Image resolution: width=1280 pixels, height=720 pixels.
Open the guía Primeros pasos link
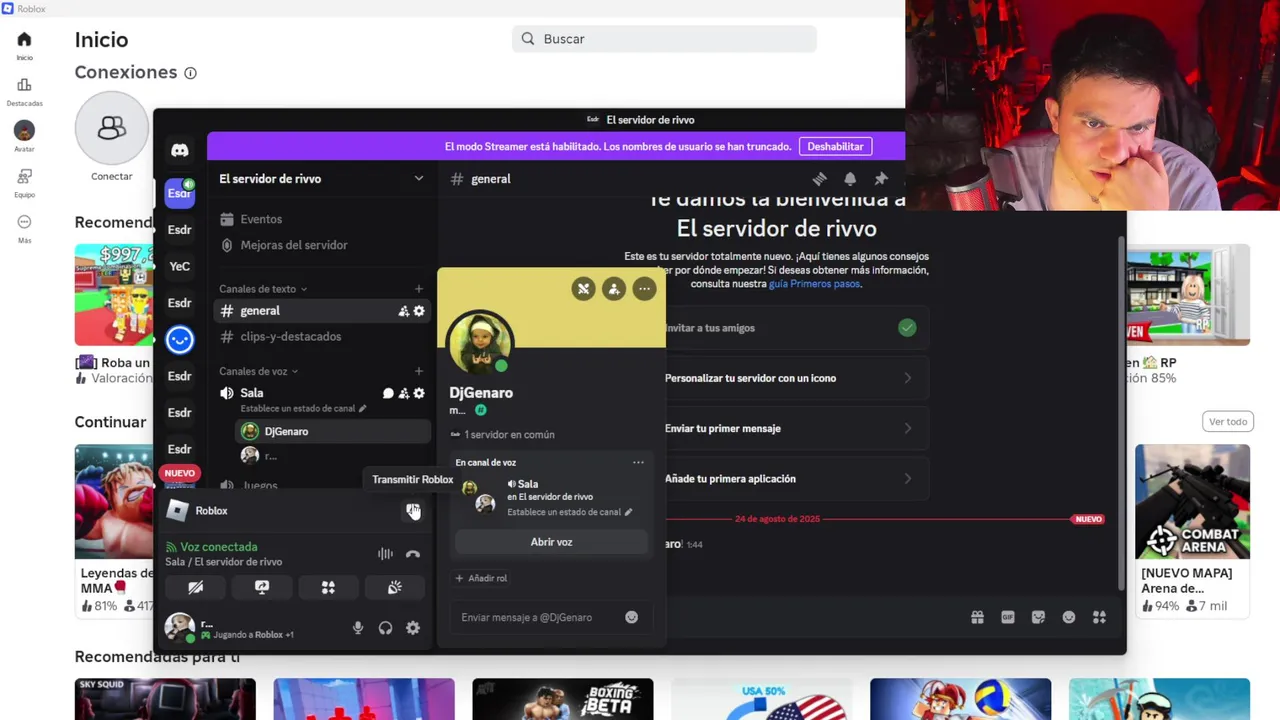pos(814,284)
